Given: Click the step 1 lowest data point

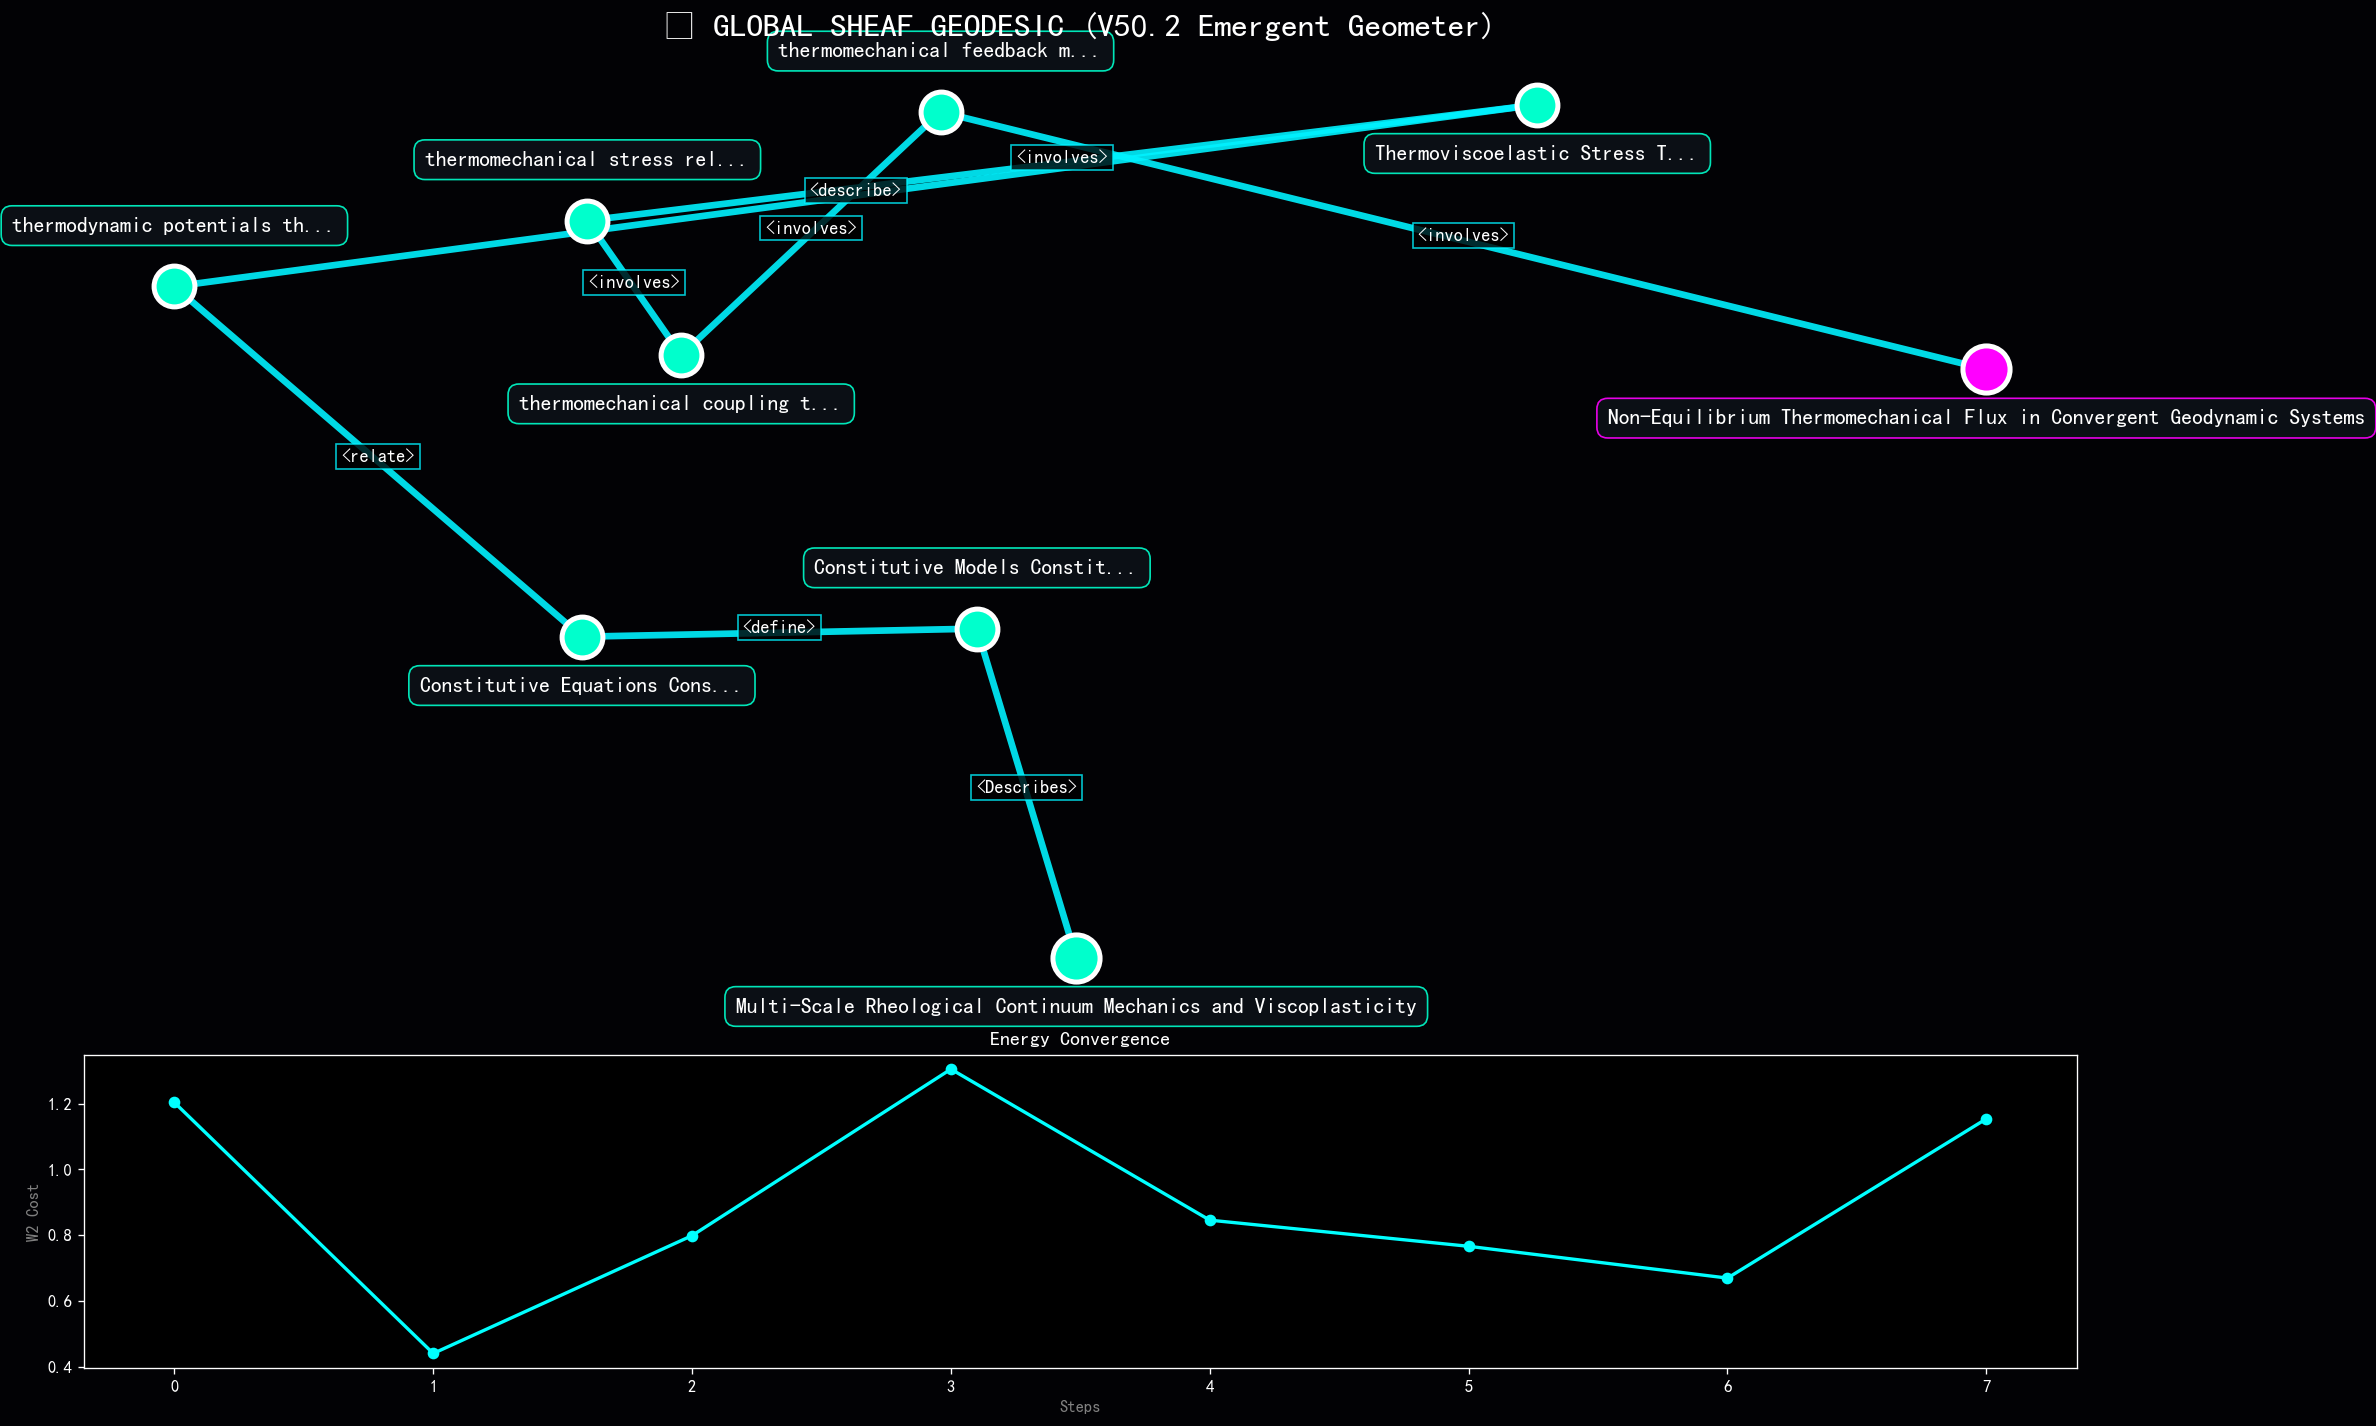Looking at the screenshot, I should (433, 1353).
